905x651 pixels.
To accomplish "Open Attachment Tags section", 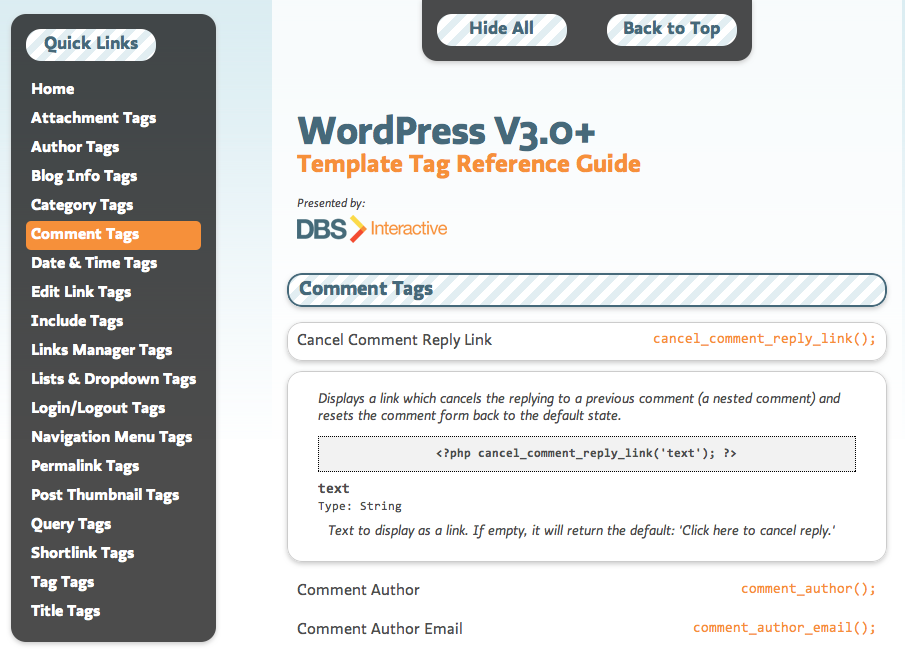I will [94, 118].
